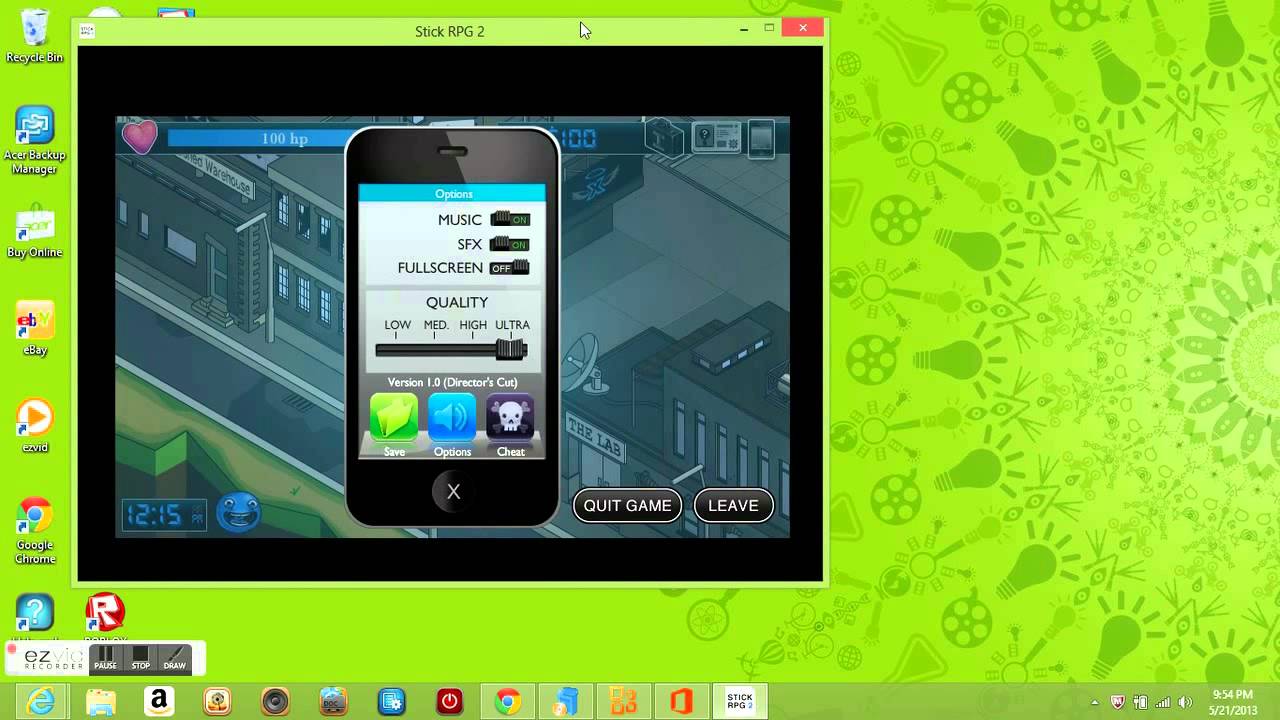
Task: Click the QUIT GAME button
Action: [x=628, y=505]
